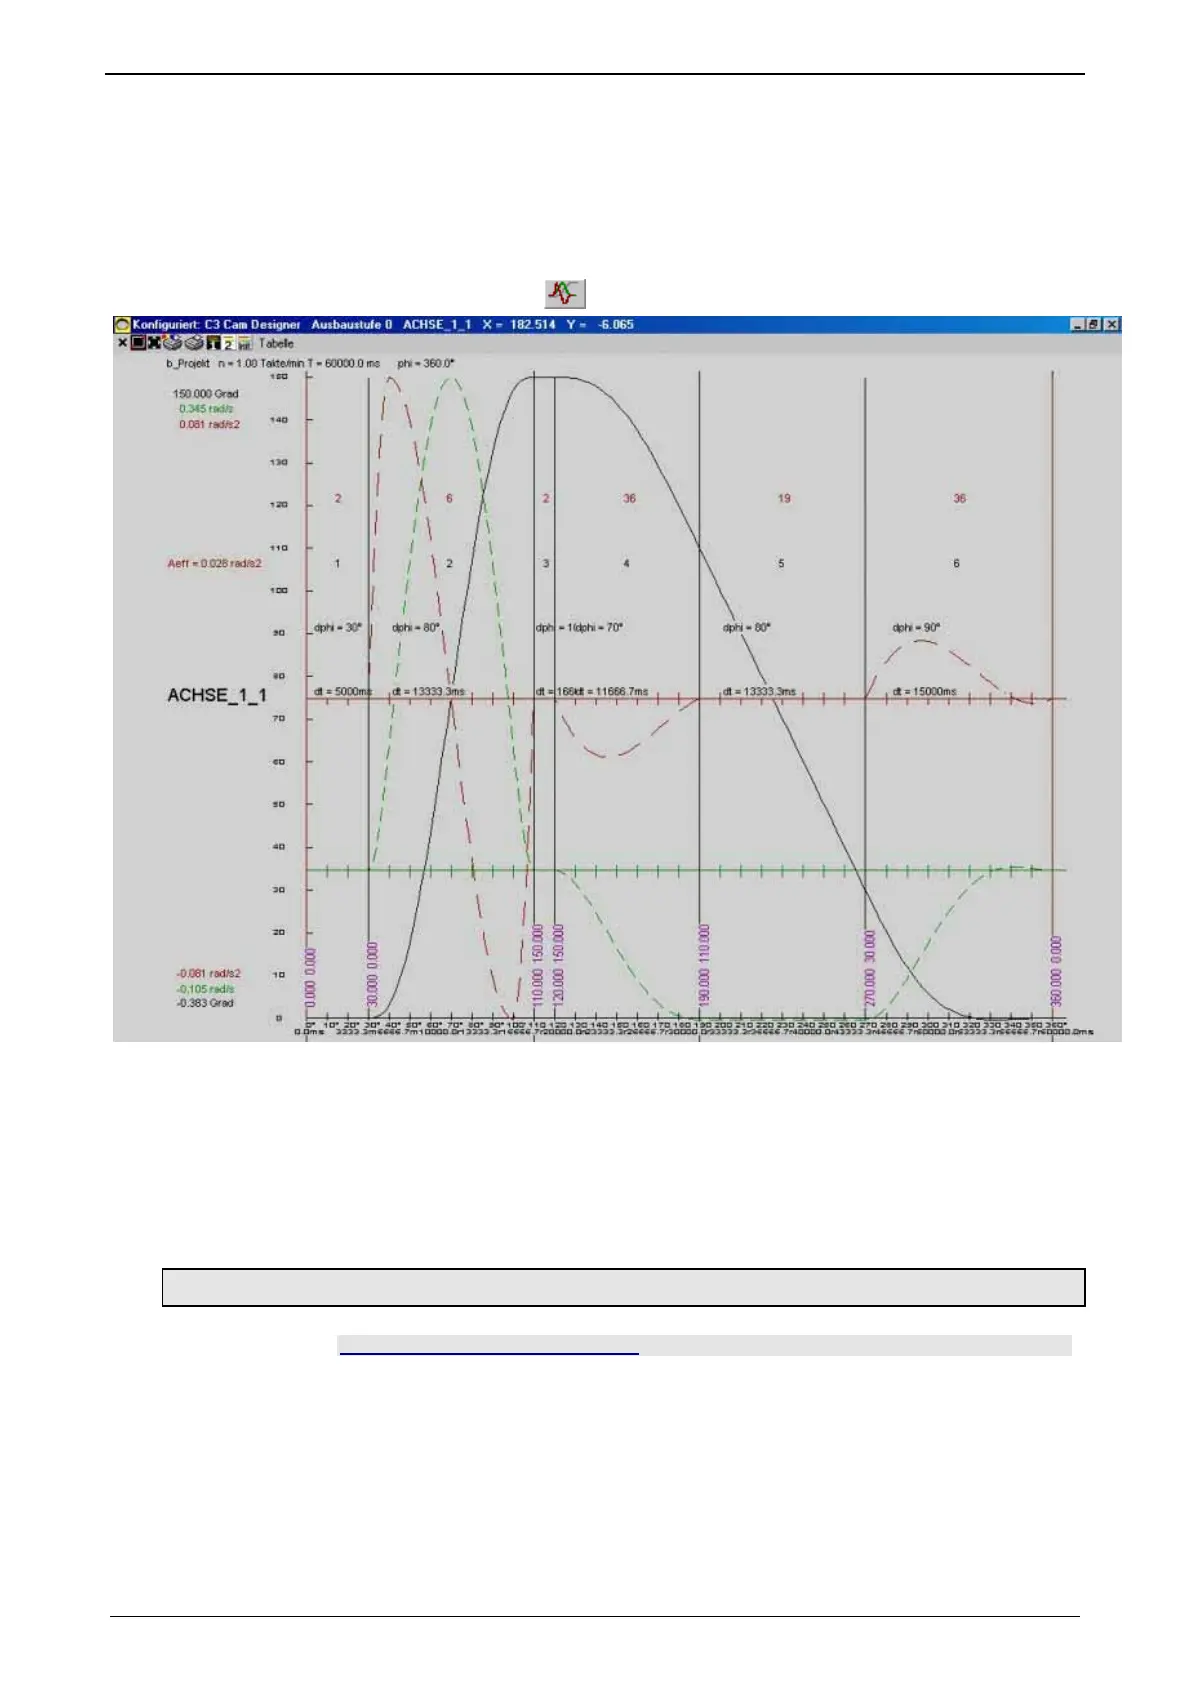Image resolution: width=1190 pixels, height=1684 pixels.
Task: Restore the Cam Designer window
Action: coord(1095,324)
